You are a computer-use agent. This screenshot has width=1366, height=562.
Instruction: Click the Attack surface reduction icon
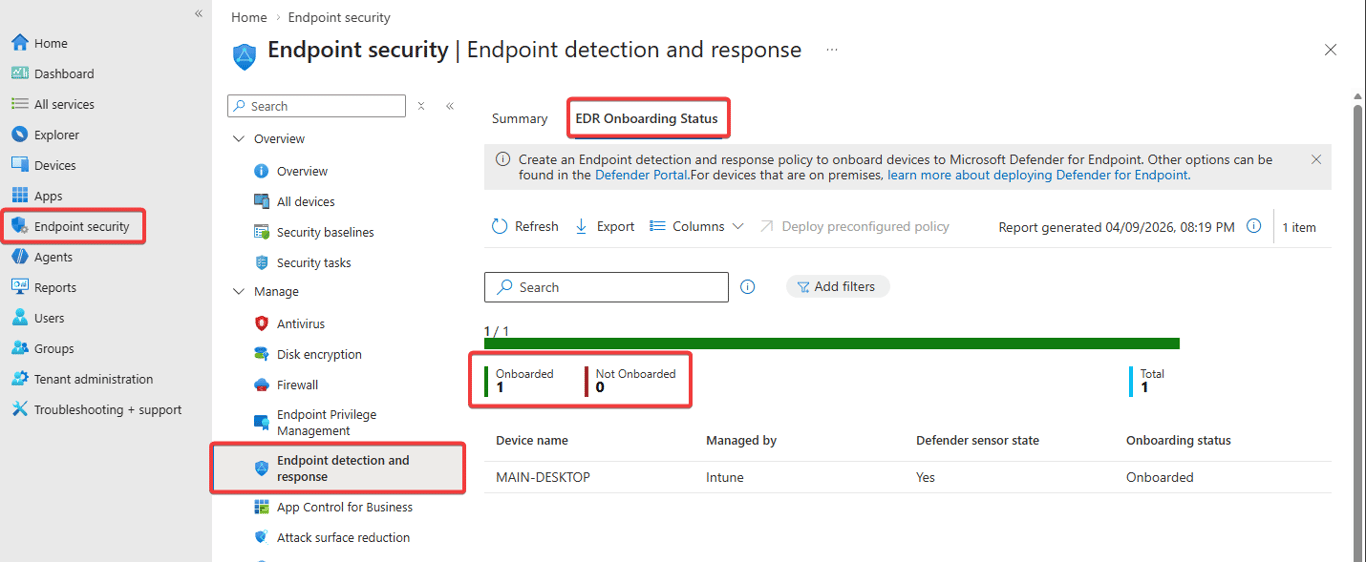click(261, 538)
